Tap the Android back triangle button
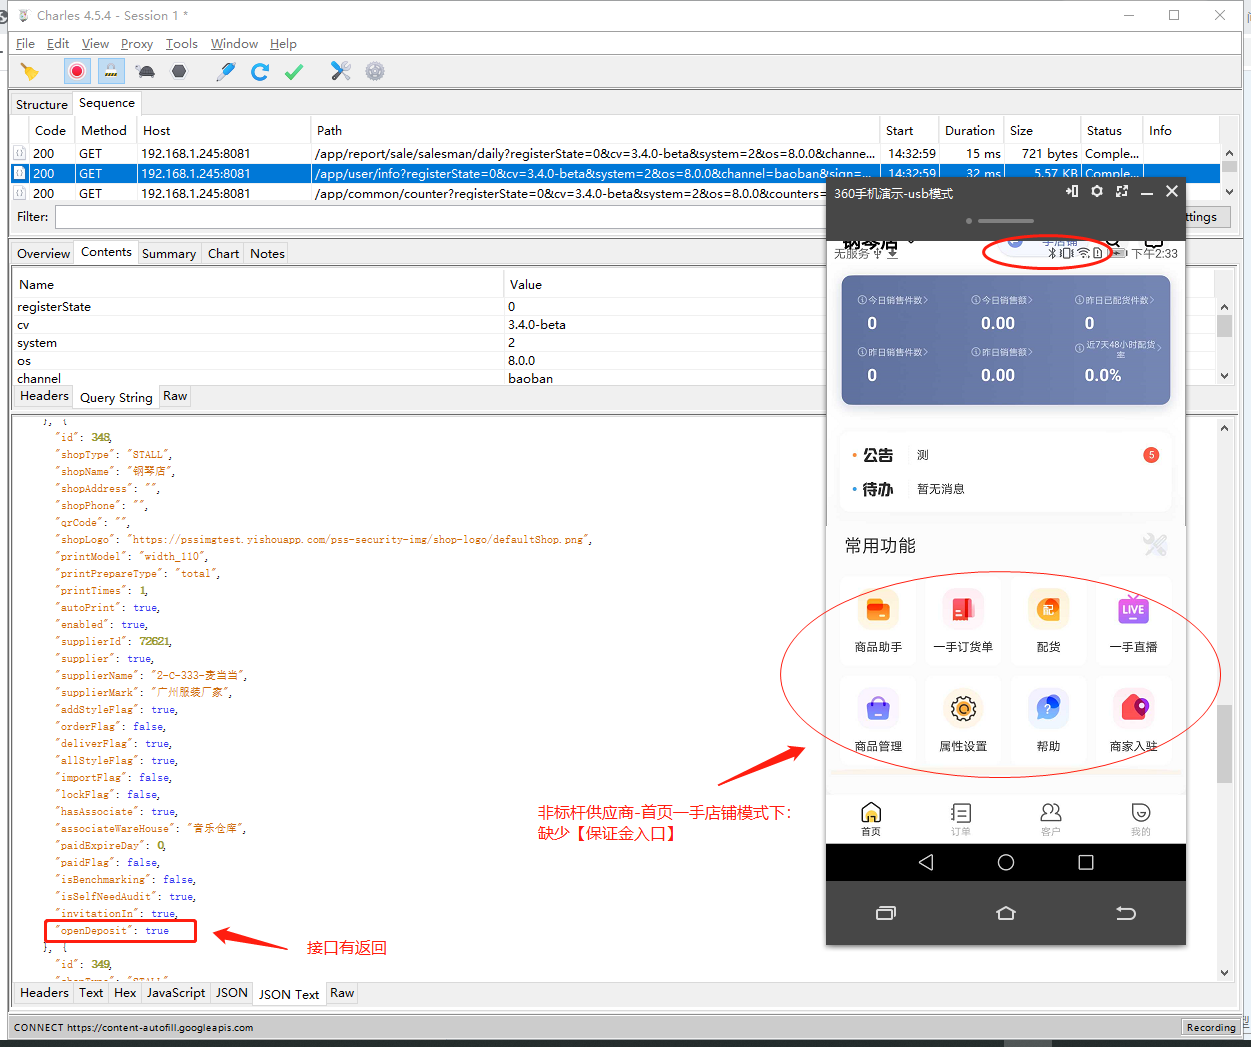The width and height of the screenshot is (1251, 1047). [x=926, y=862]
